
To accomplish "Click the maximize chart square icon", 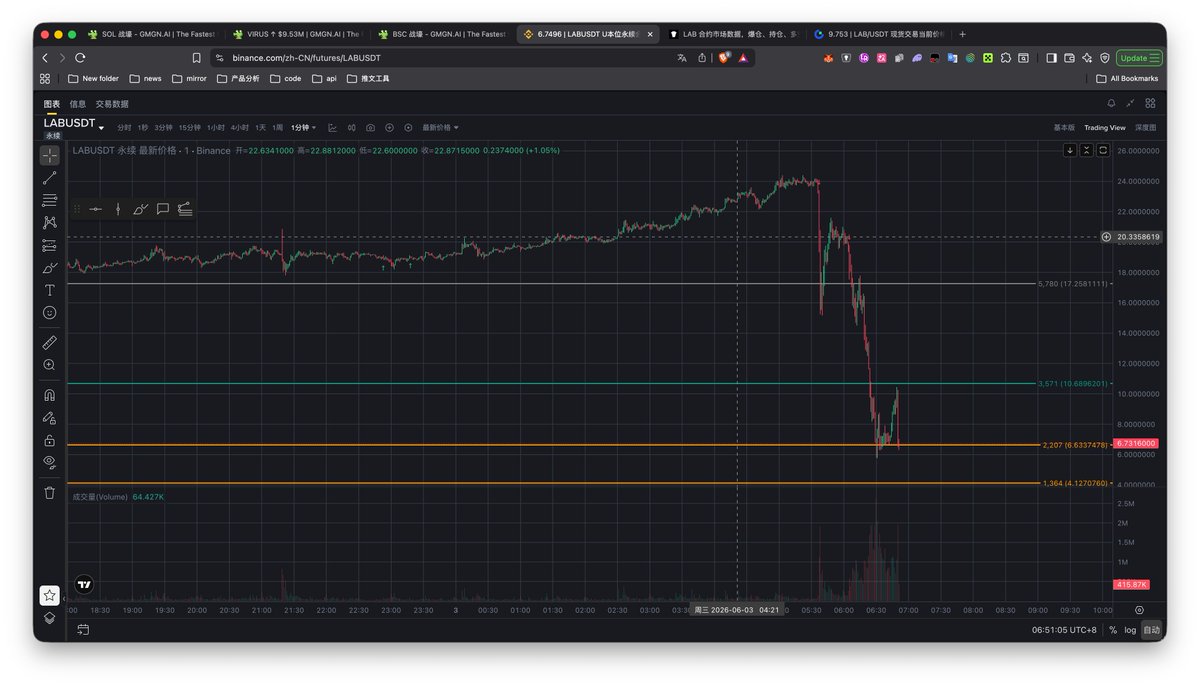I will pos(1103,150).
